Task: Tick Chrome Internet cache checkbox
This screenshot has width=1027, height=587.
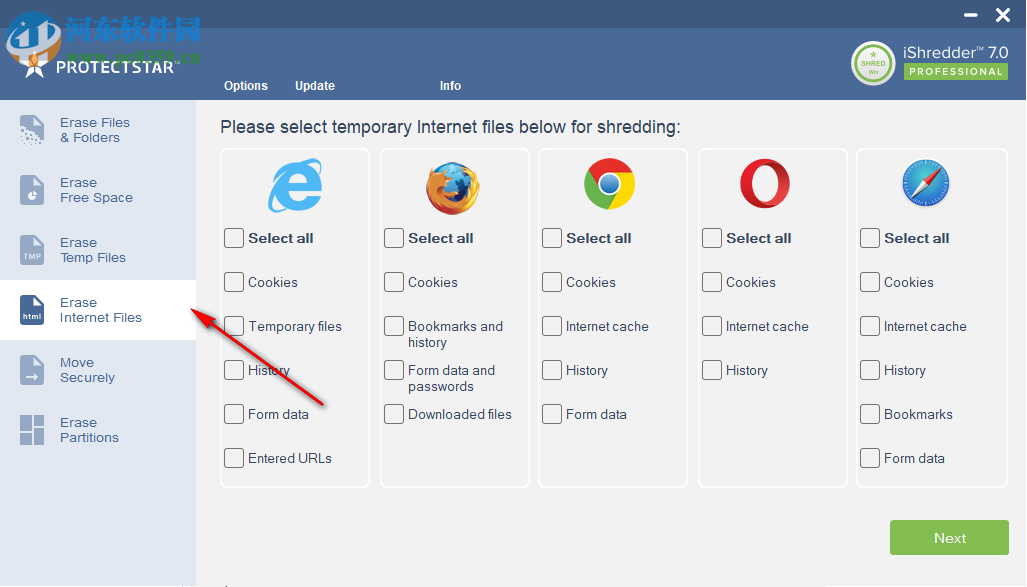Action: (x=552, y=326)
